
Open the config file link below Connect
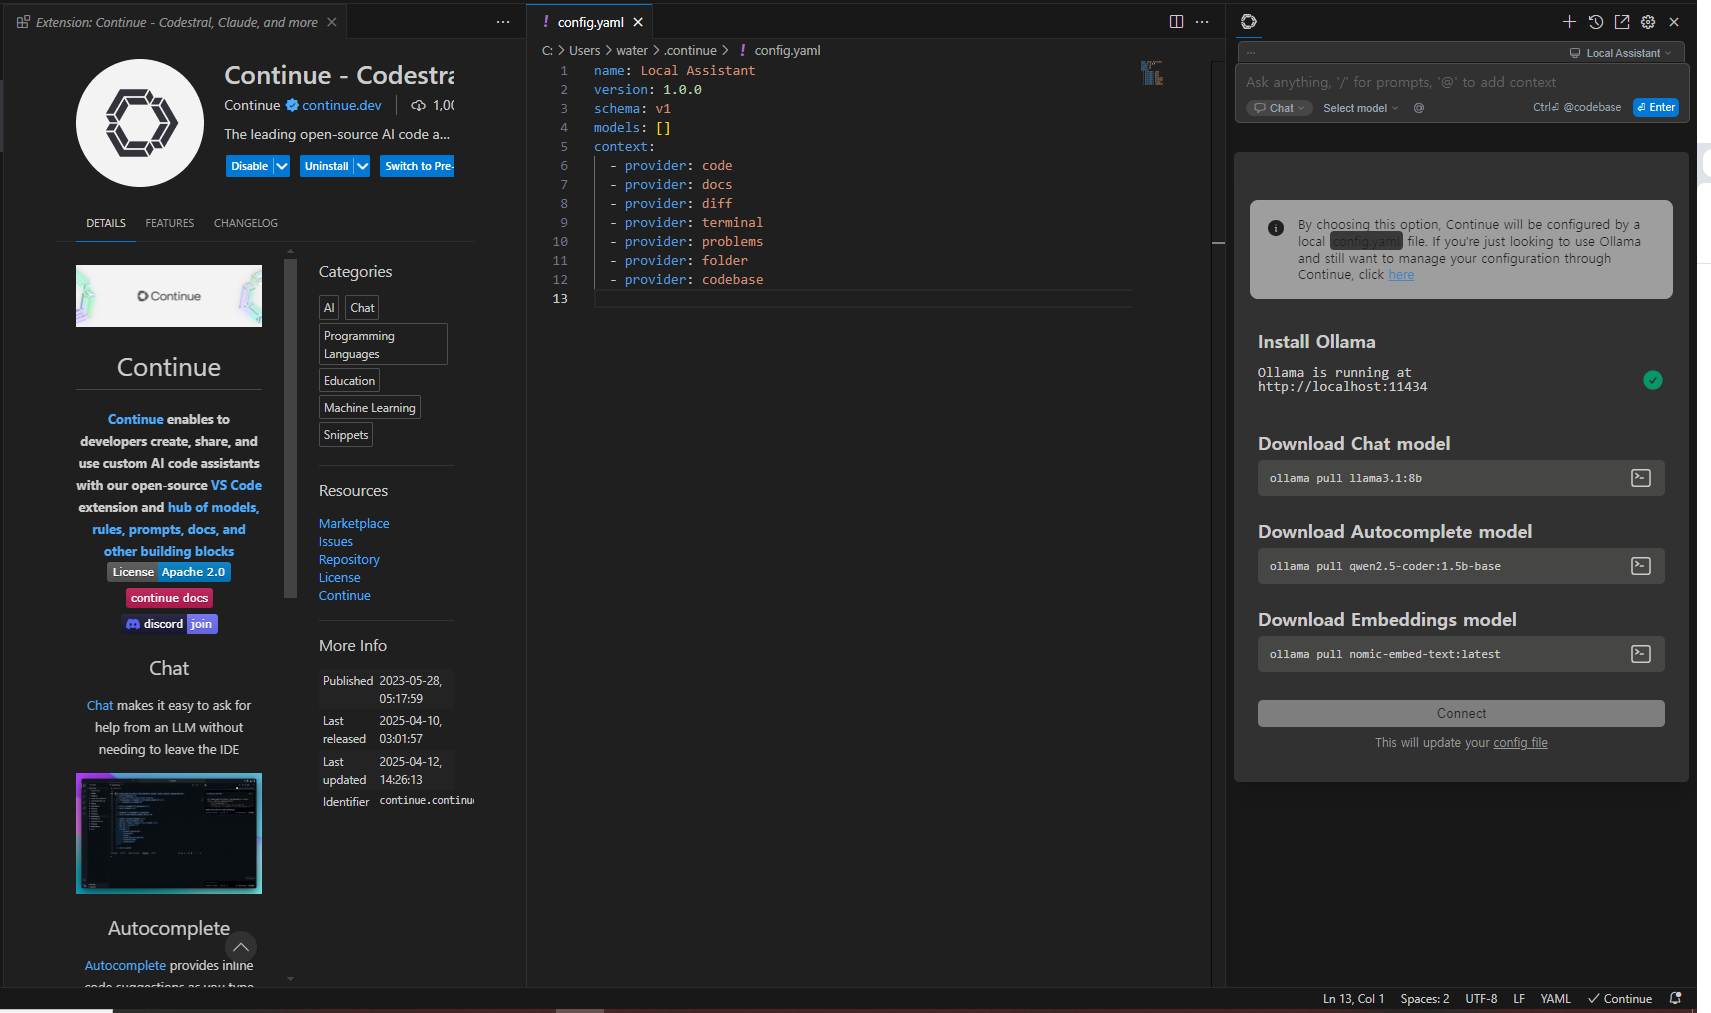tap(1520, 743)
